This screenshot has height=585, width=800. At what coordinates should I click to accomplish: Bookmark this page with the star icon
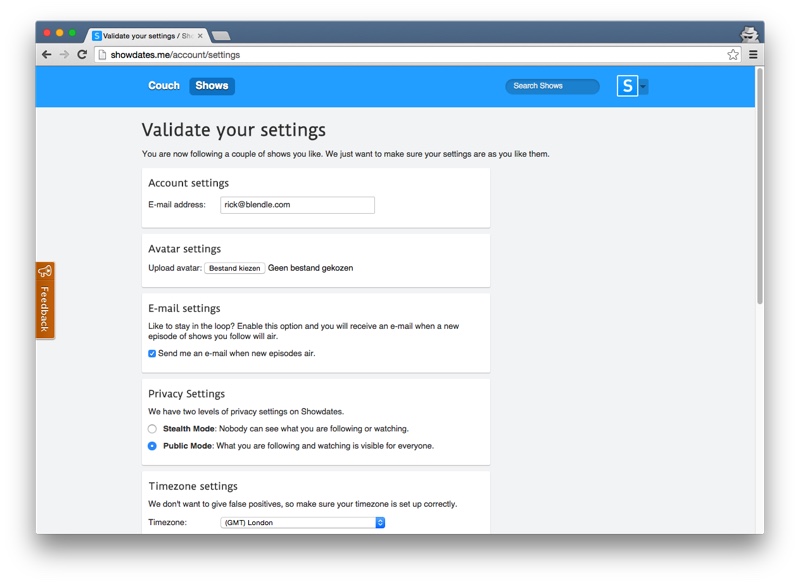click(733, 55)
